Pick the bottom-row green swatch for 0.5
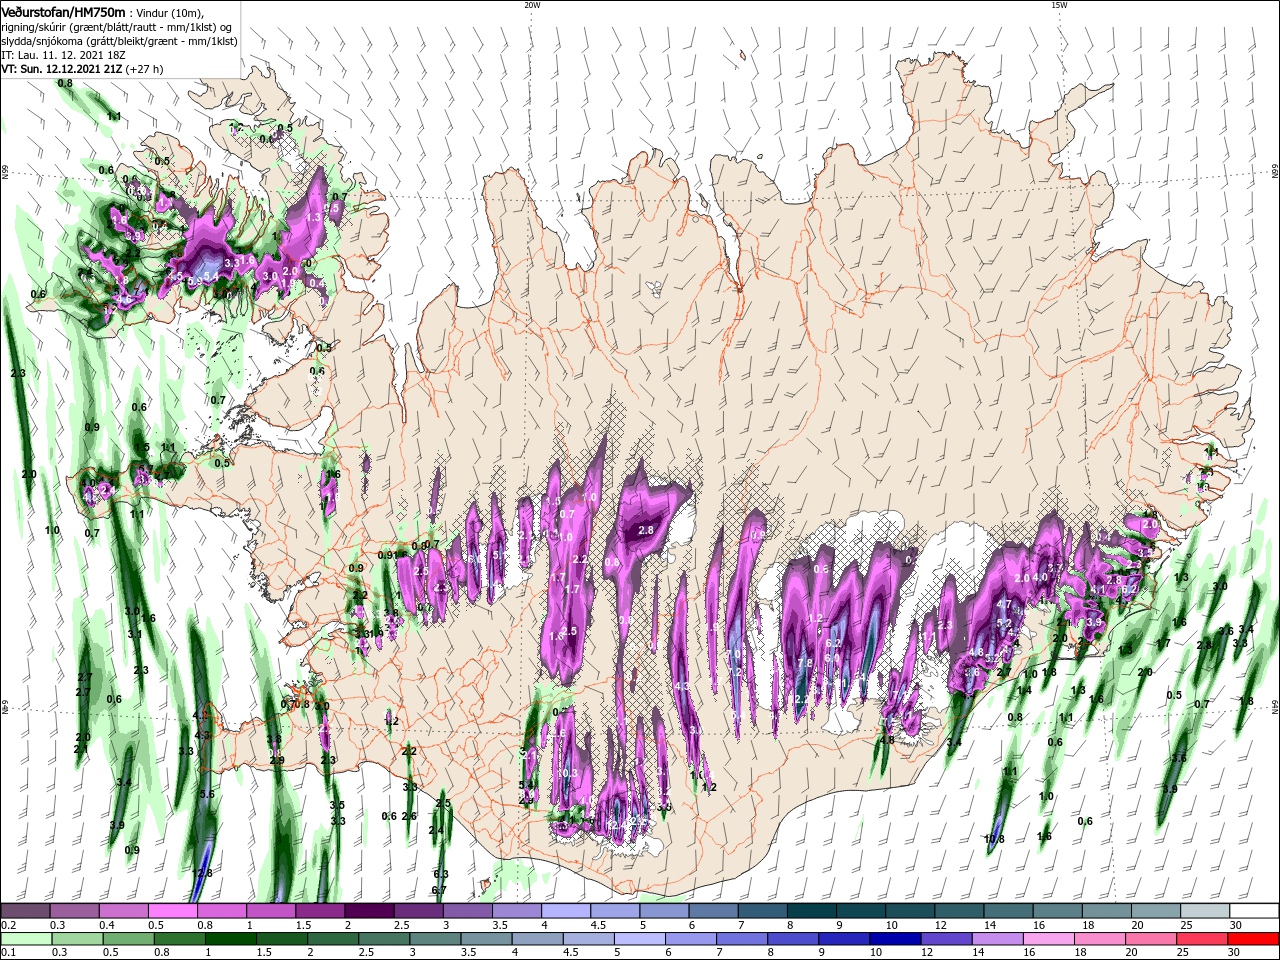 (128, 939)
